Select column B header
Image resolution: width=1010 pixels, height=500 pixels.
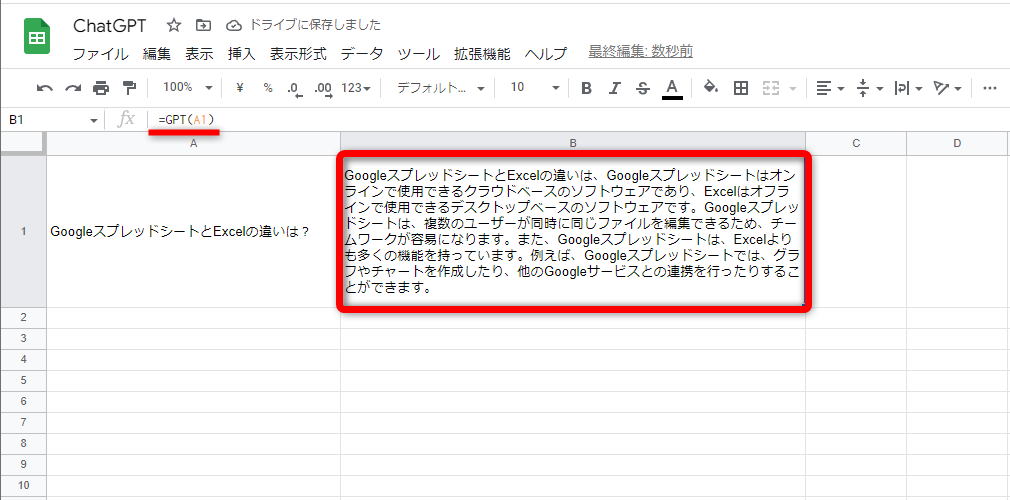point(573,143)
